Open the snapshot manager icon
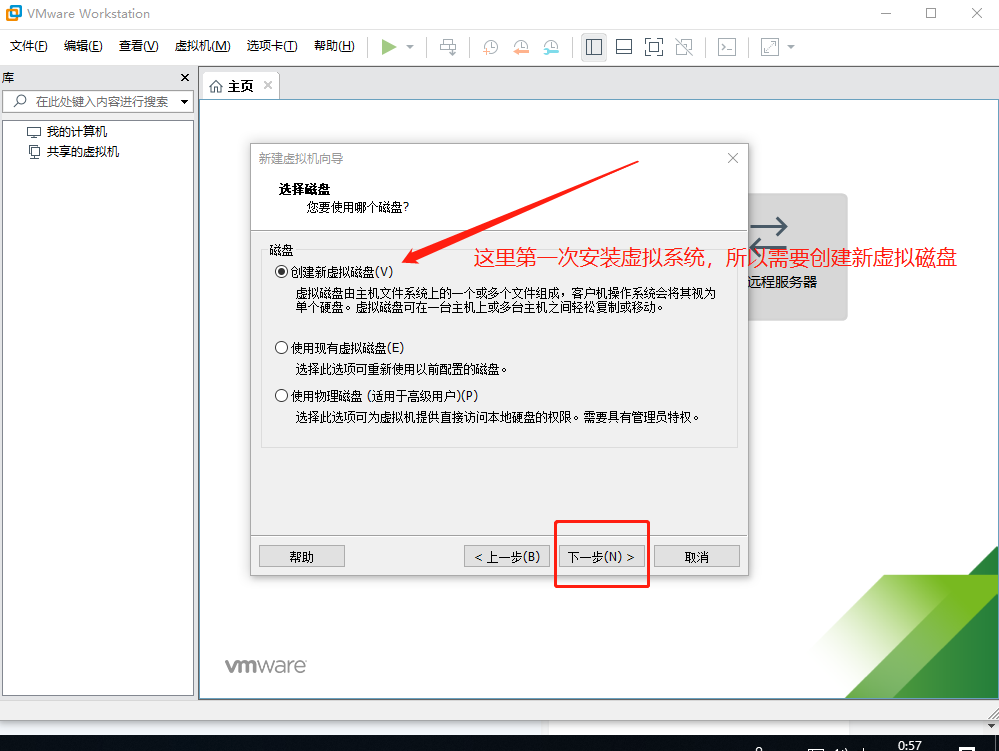Image resolution: width=999 pixels, height=751 pixels. [x=551, y=46]
